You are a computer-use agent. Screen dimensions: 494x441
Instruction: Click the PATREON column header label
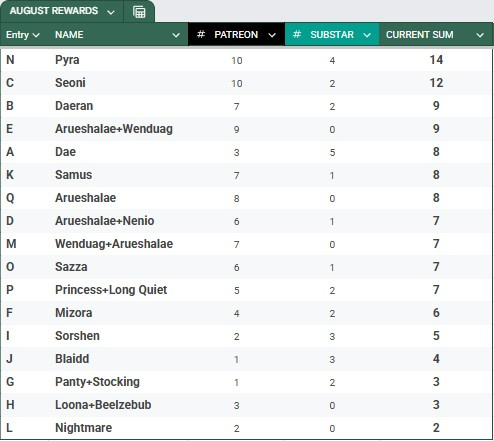[236, 35]
